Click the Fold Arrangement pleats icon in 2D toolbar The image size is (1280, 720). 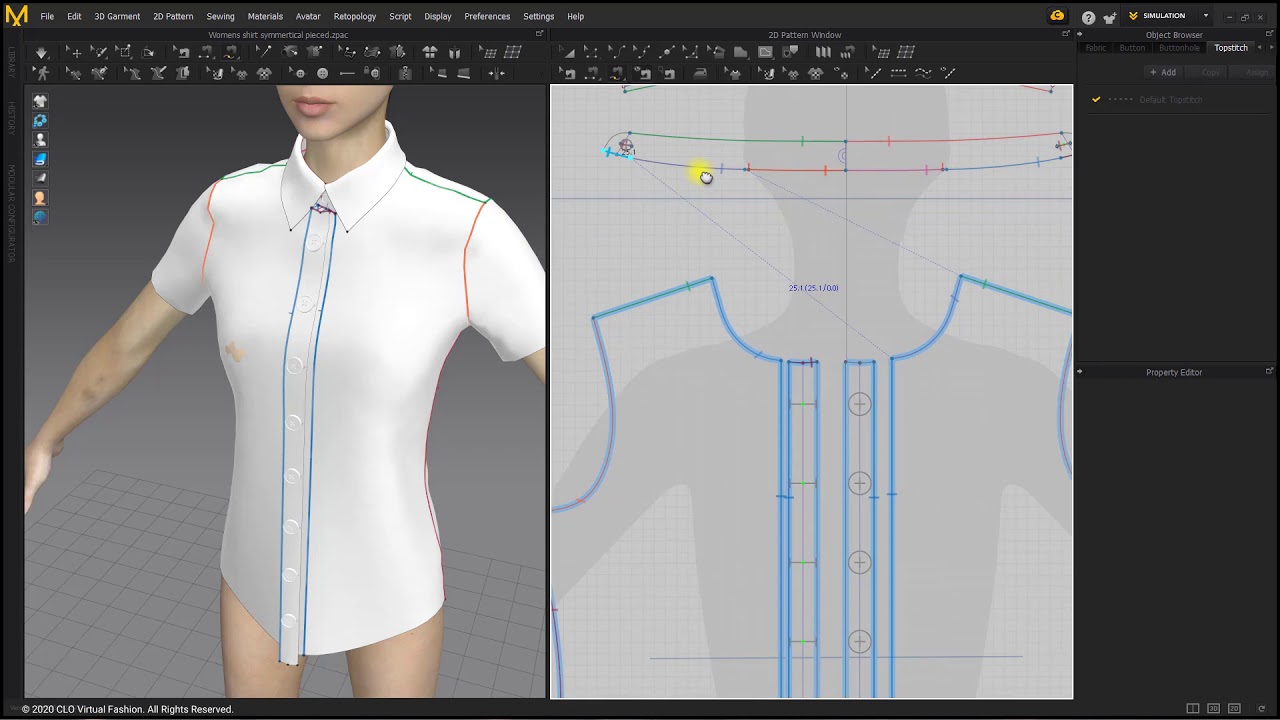pos(823,52)
